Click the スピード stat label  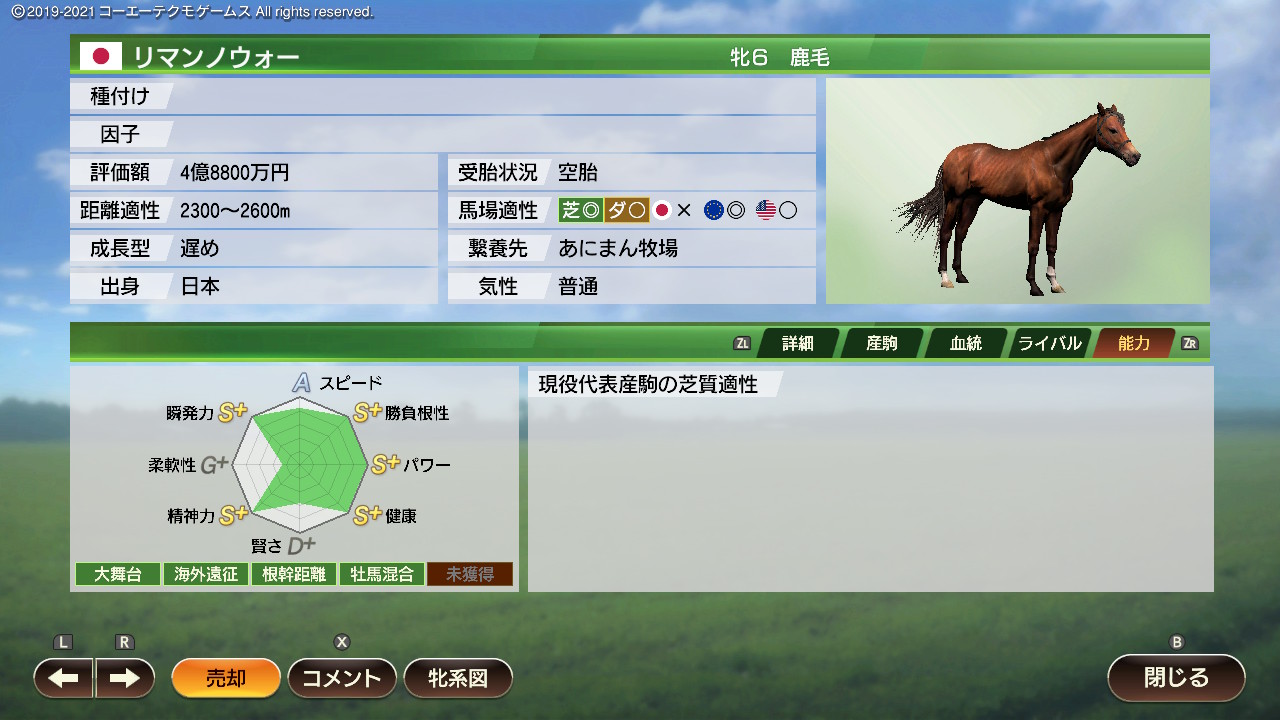pos(351,383)
